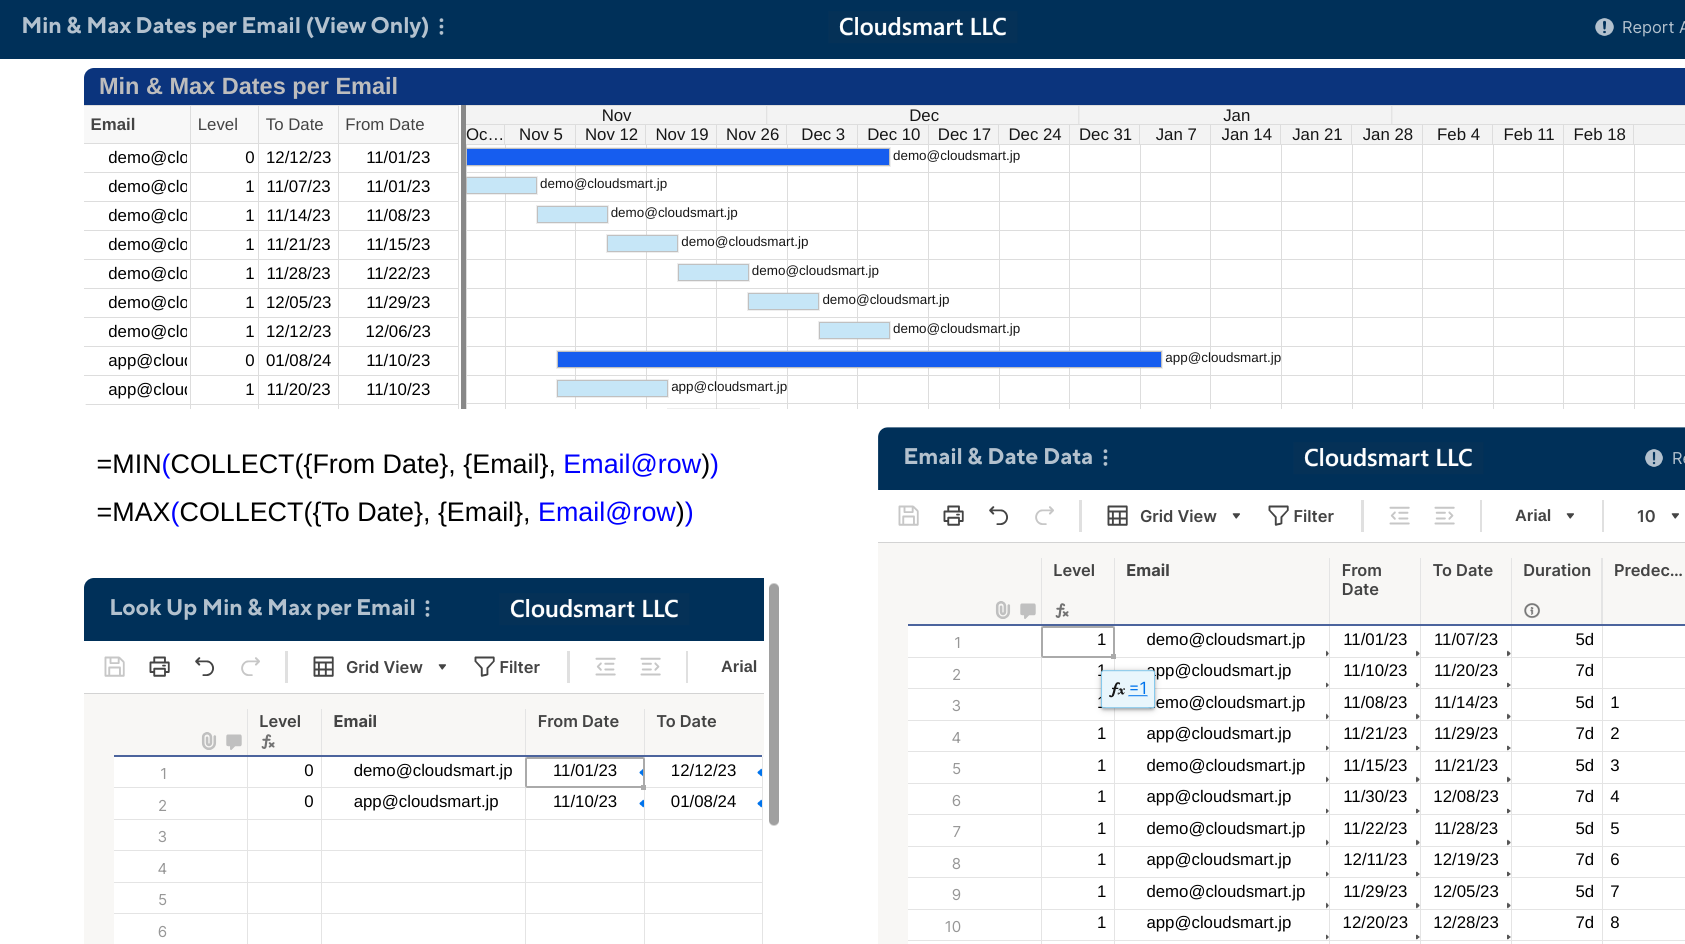Select Level cell in row 1 of Email & Date Data

click(1078, 641)
